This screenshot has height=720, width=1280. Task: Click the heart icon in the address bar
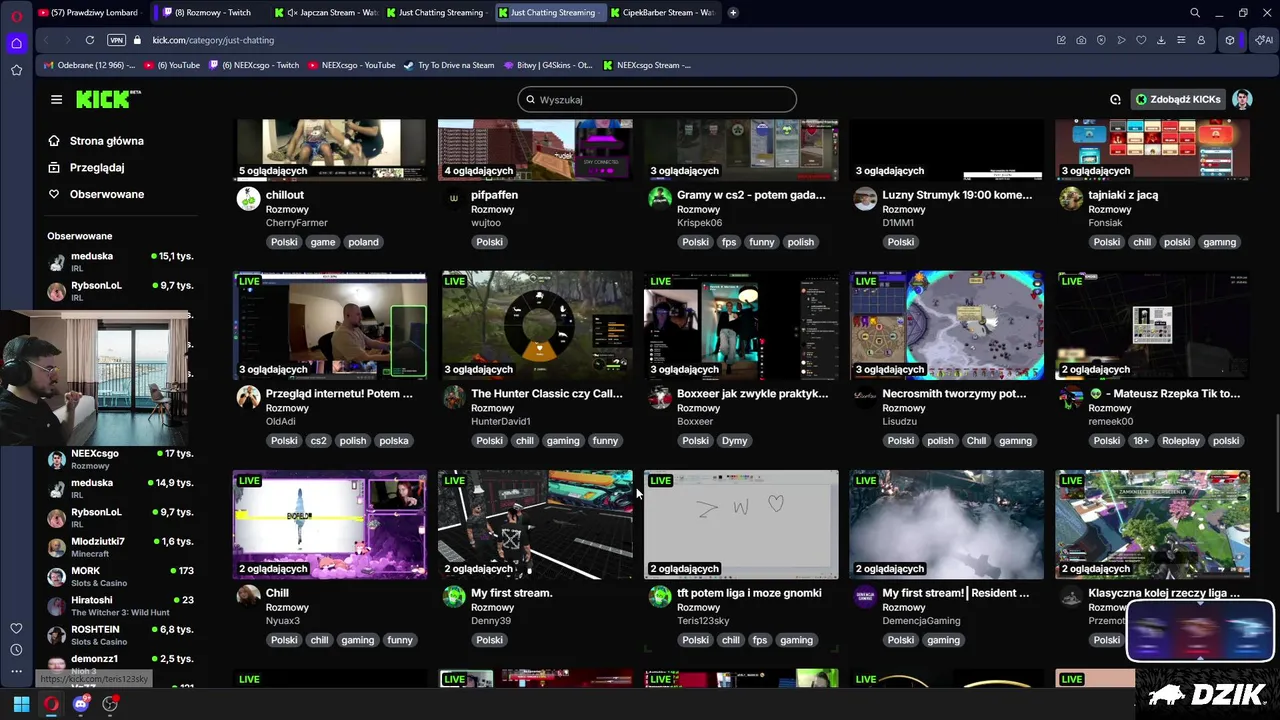[1141, 40]
